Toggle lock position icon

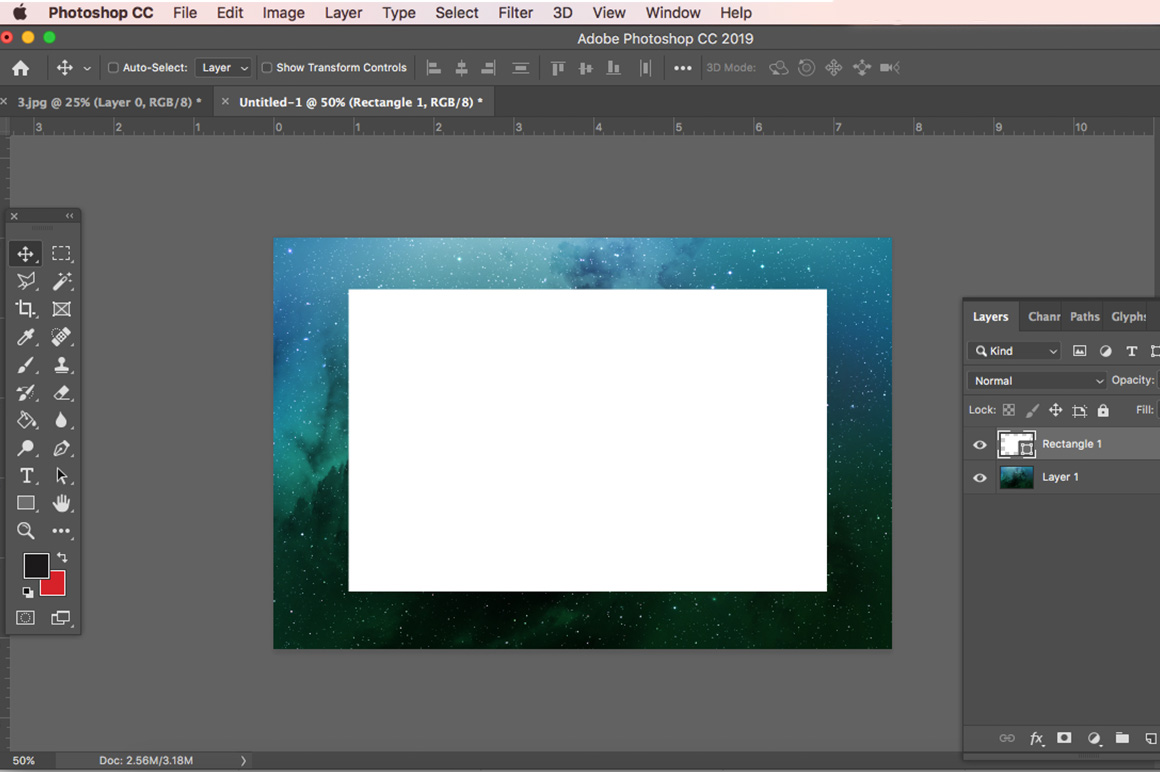click(1056, 410)
